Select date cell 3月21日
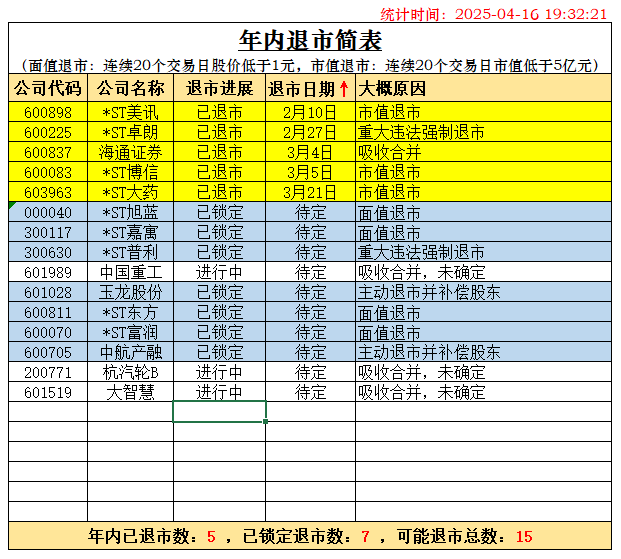 point(310,192)
